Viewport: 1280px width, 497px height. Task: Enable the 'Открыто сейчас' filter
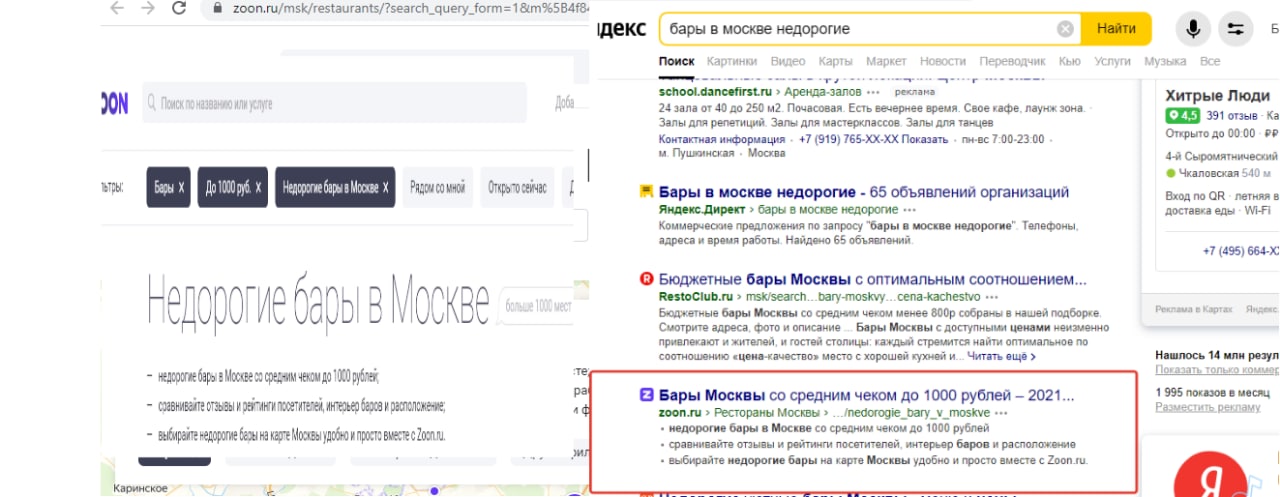[517, 187]
